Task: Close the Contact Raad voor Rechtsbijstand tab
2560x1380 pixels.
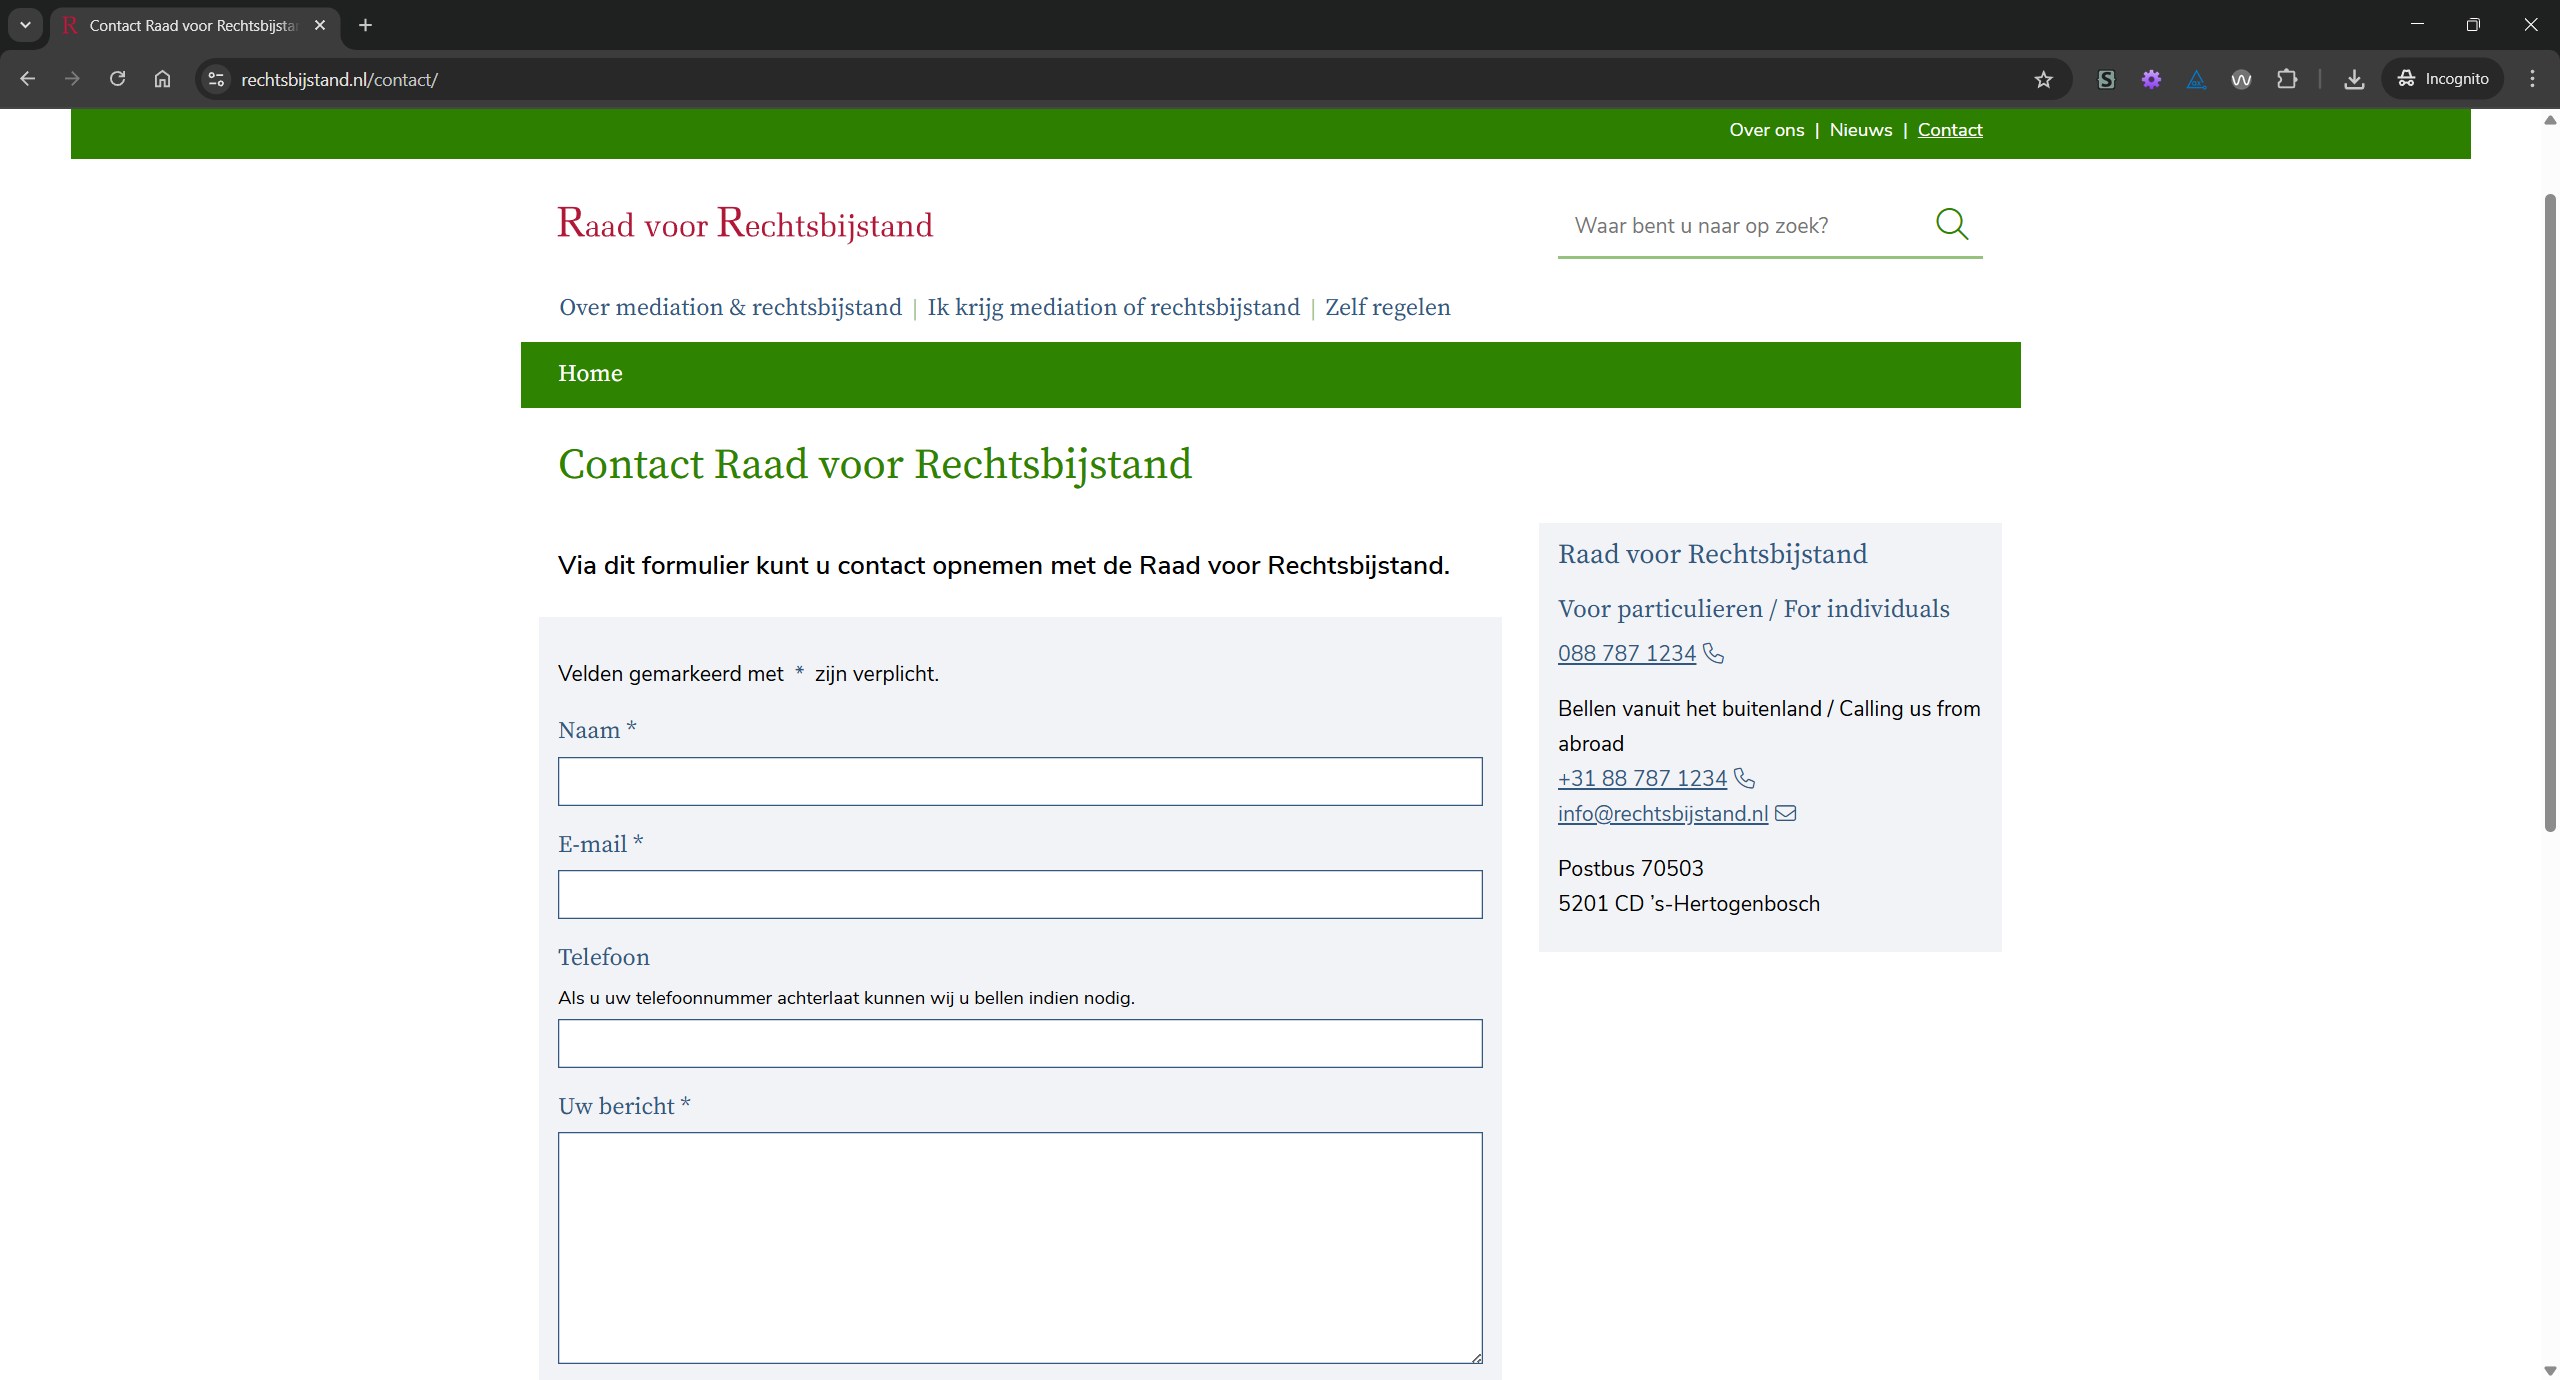Action: [320, 25]
